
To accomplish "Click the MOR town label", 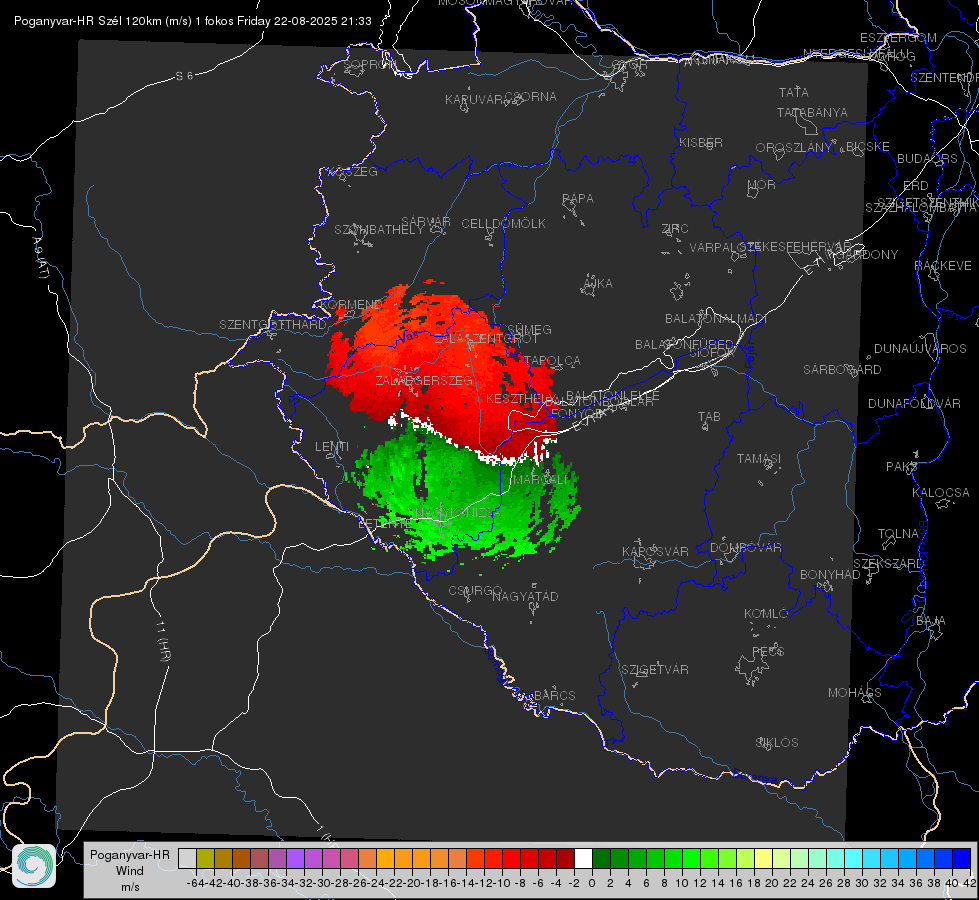I will point(761,185).
